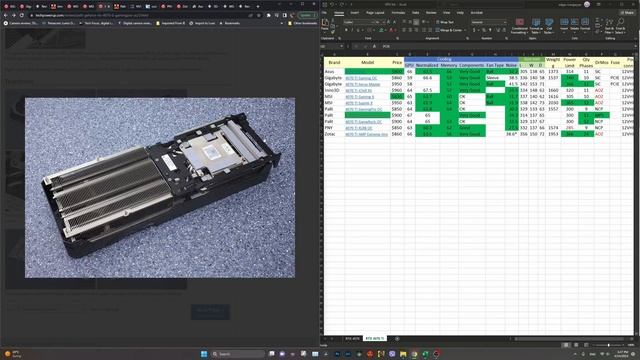Image resolution: width=640 pixels, height=360 pixels.
Task: Toggle Wrap Text
Action: pyautogui.click(x=444, y=22)
